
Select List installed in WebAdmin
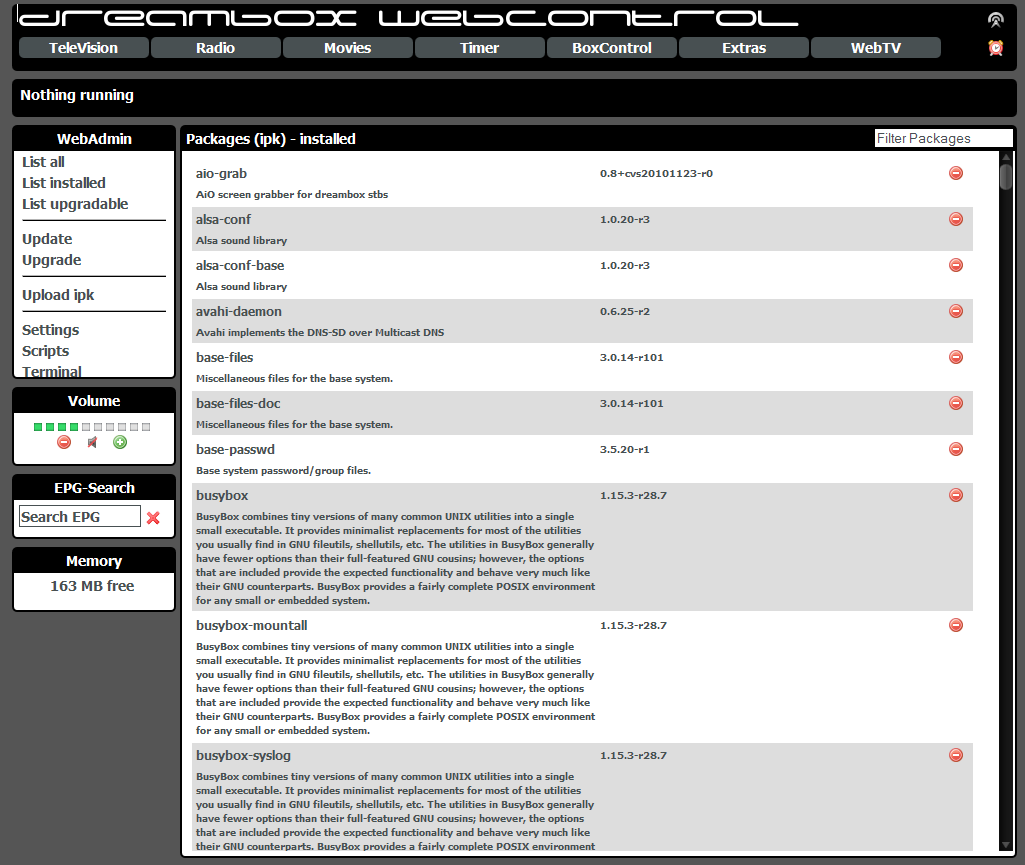pos(63,183)
